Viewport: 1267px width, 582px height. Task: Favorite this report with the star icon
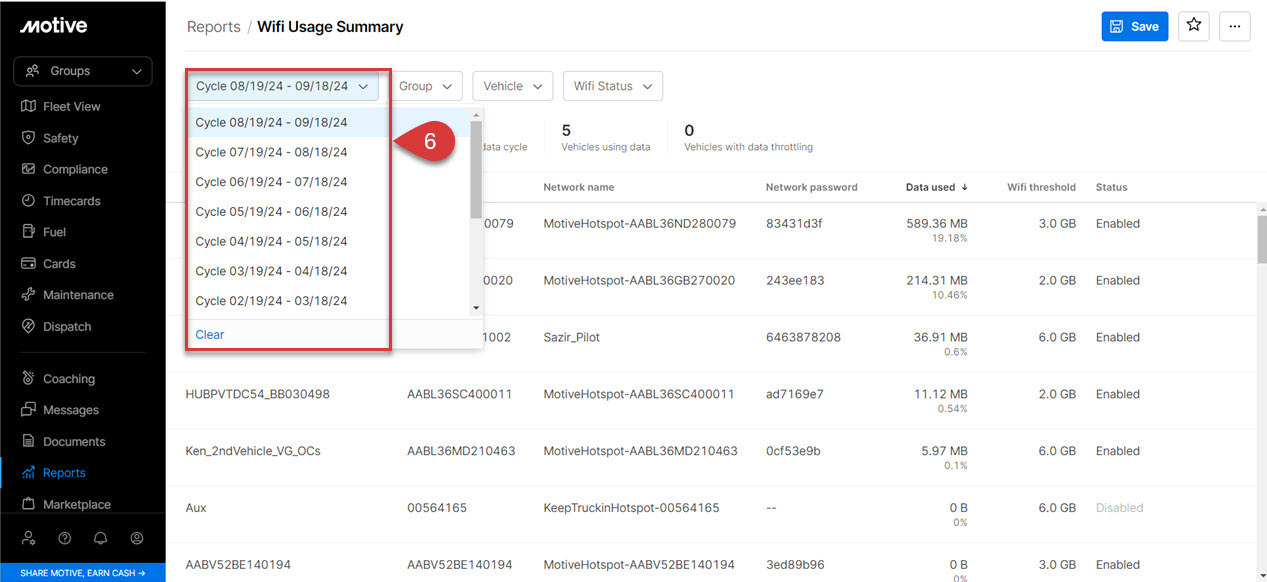click(1194, 26)
